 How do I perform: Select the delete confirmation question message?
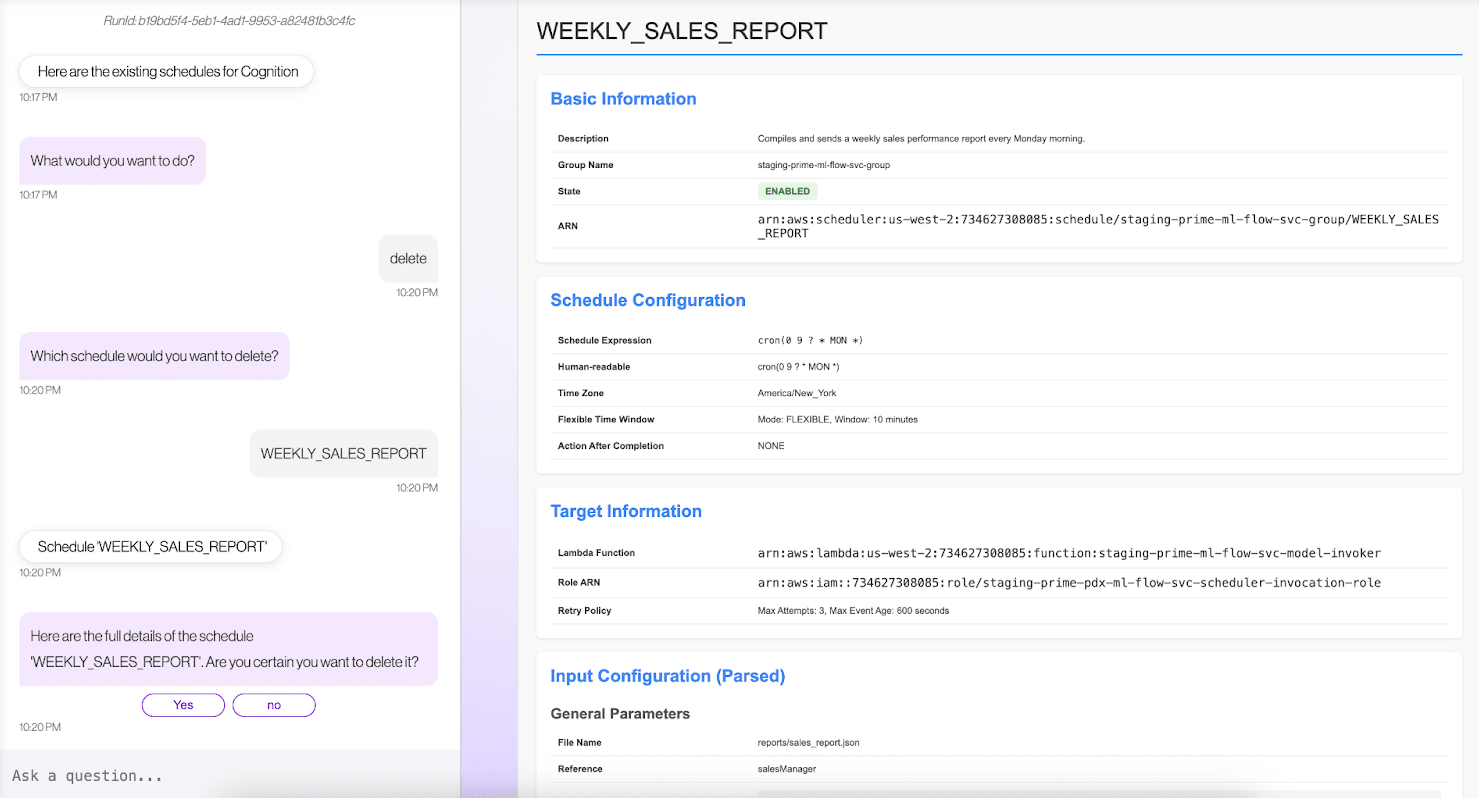[x=229, y=649]
